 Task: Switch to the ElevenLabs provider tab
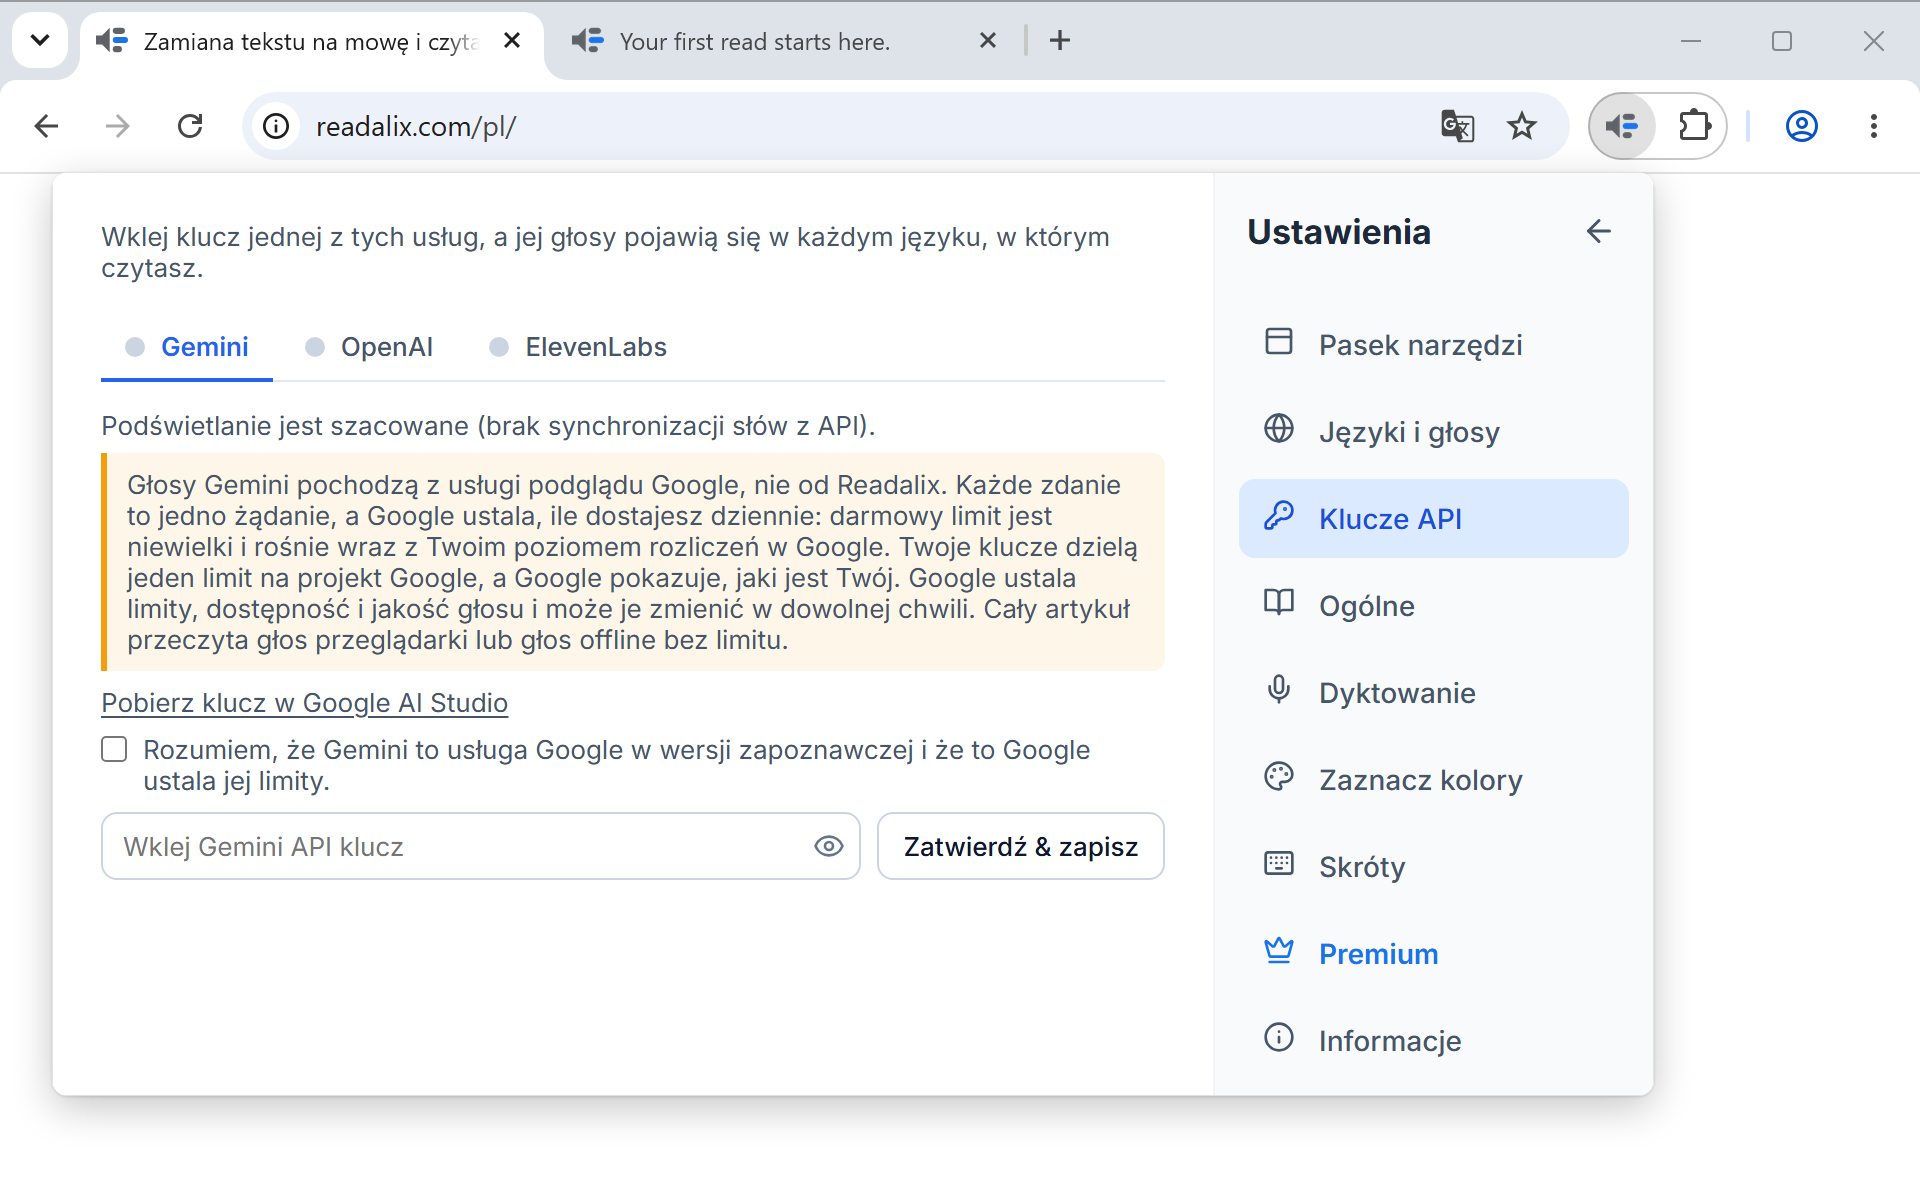tap(578, 347)
